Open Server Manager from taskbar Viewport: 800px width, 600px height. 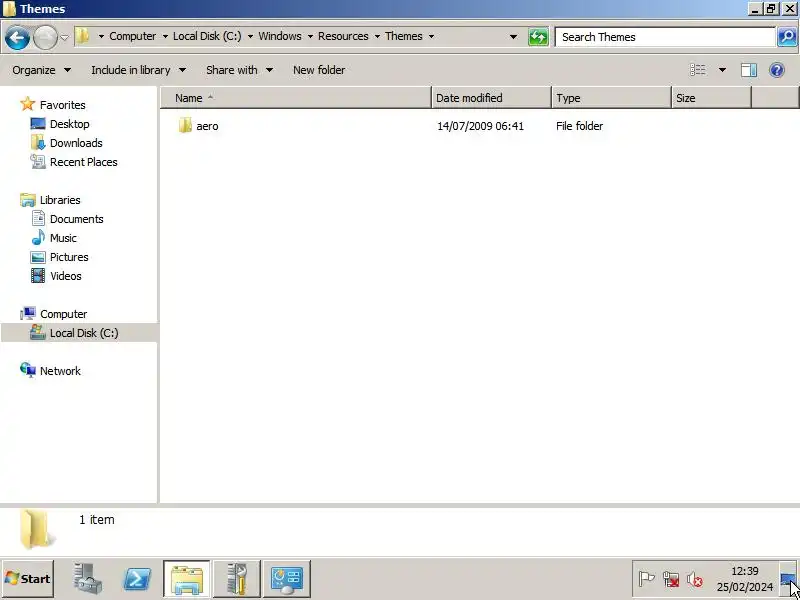tap(87, 579)
